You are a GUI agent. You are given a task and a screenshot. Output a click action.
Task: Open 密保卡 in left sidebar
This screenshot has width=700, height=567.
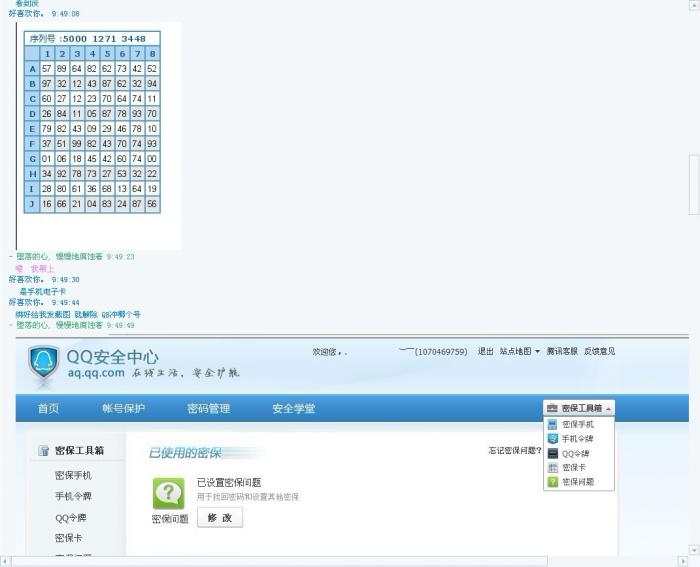coord(68,538)
